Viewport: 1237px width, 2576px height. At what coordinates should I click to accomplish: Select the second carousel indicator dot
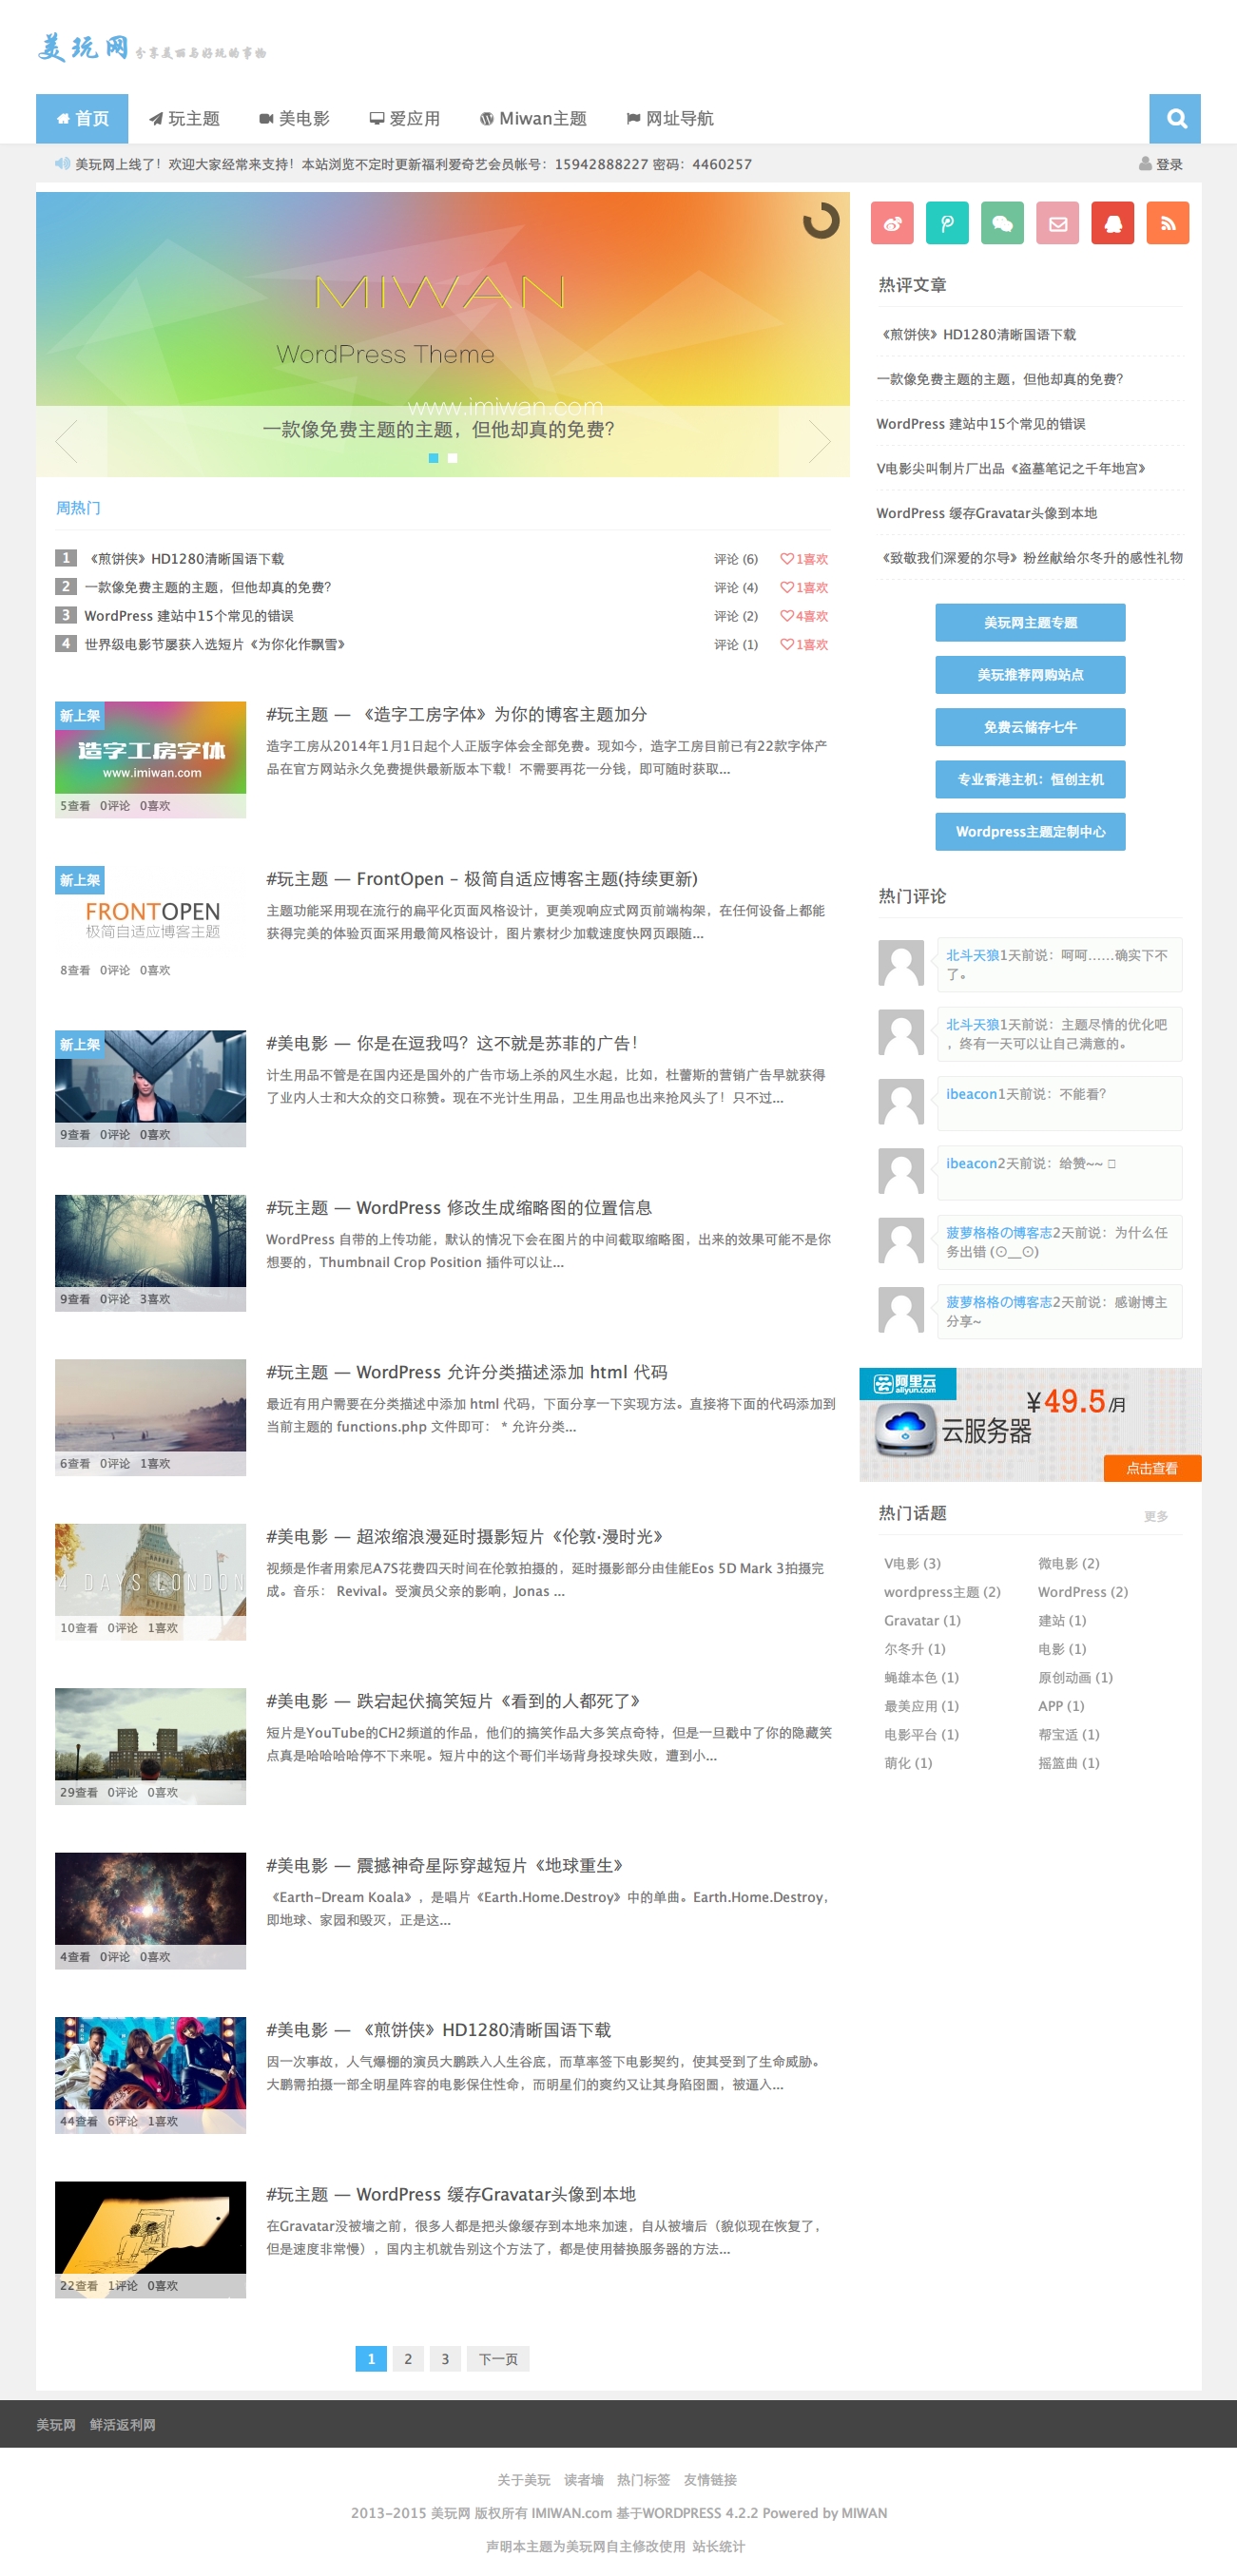(453, 458)
